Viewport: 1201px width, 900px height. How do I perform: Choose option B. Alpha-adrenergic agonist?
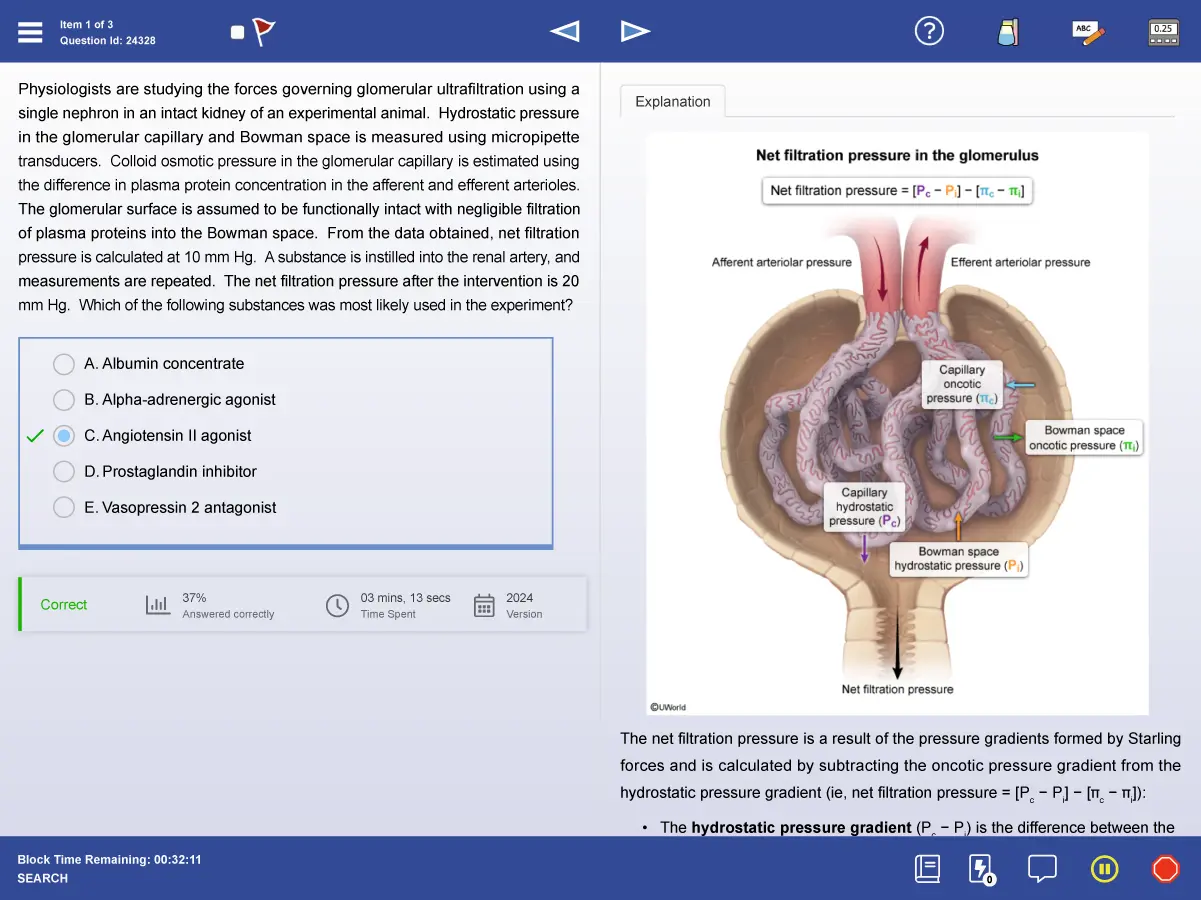point(64,400)
